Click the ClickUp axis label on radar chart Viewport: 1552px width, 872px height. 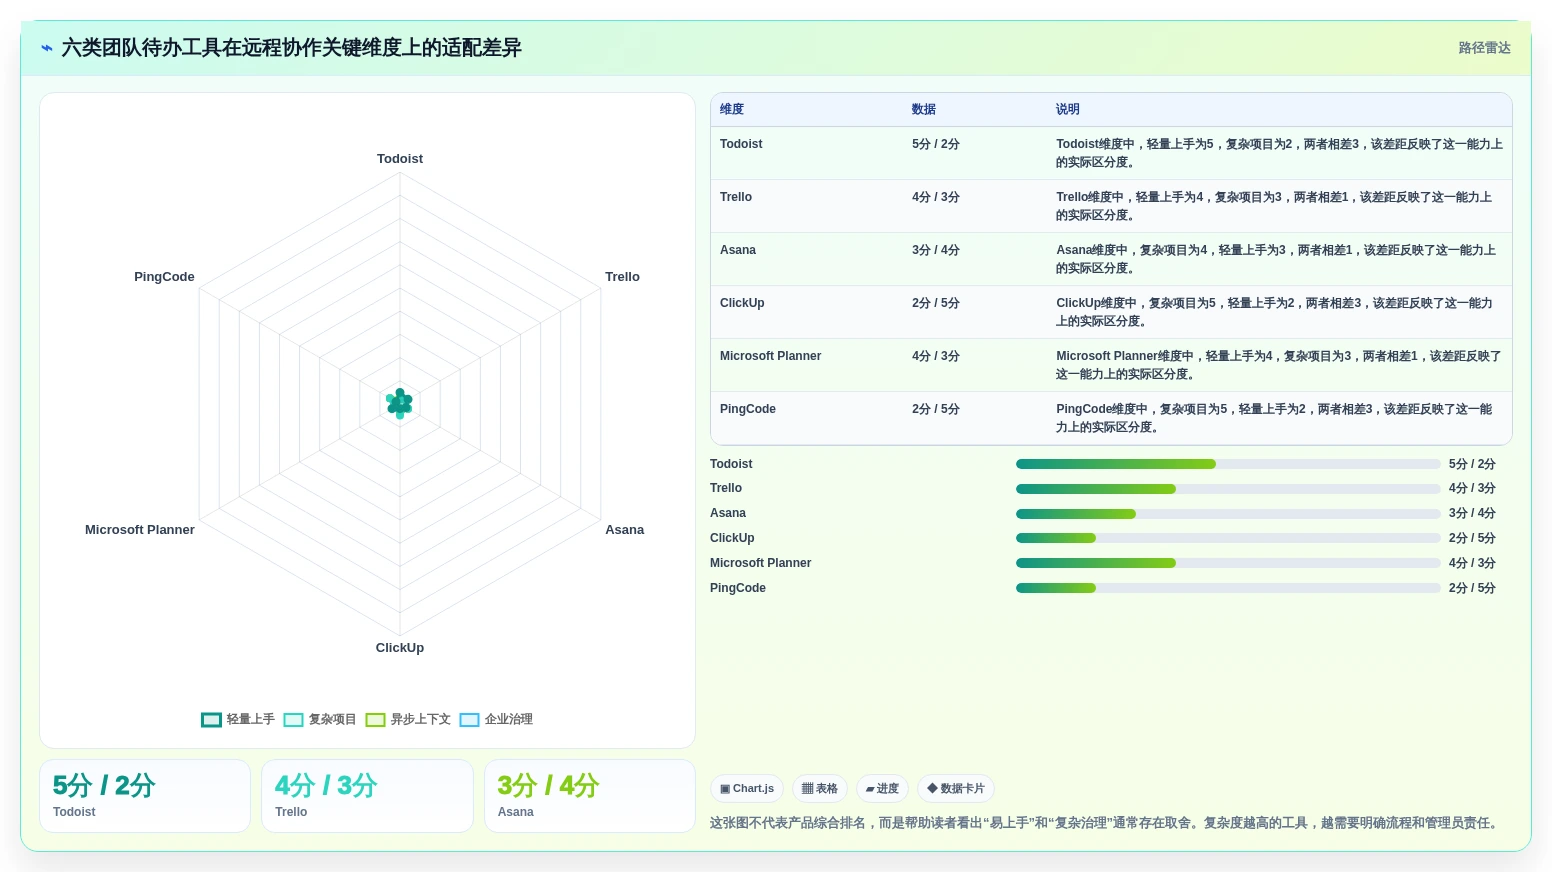pos(400,648)
